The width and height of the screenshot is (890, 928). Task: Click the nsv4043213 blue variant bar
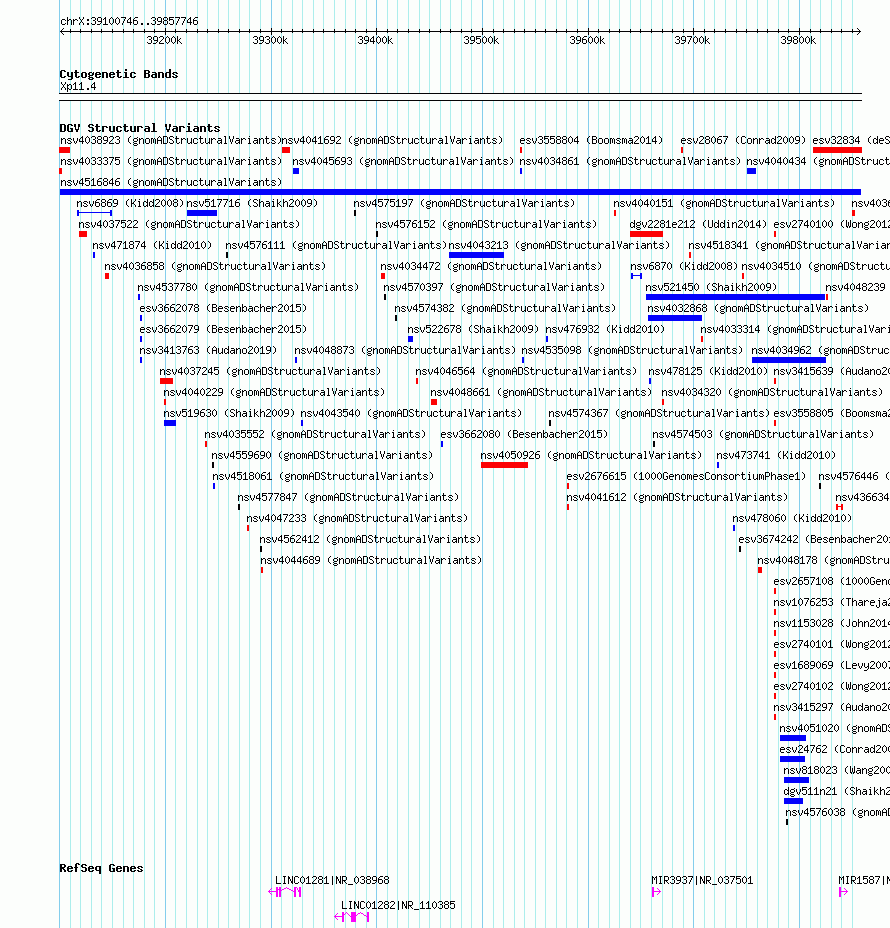coord(476,255)
